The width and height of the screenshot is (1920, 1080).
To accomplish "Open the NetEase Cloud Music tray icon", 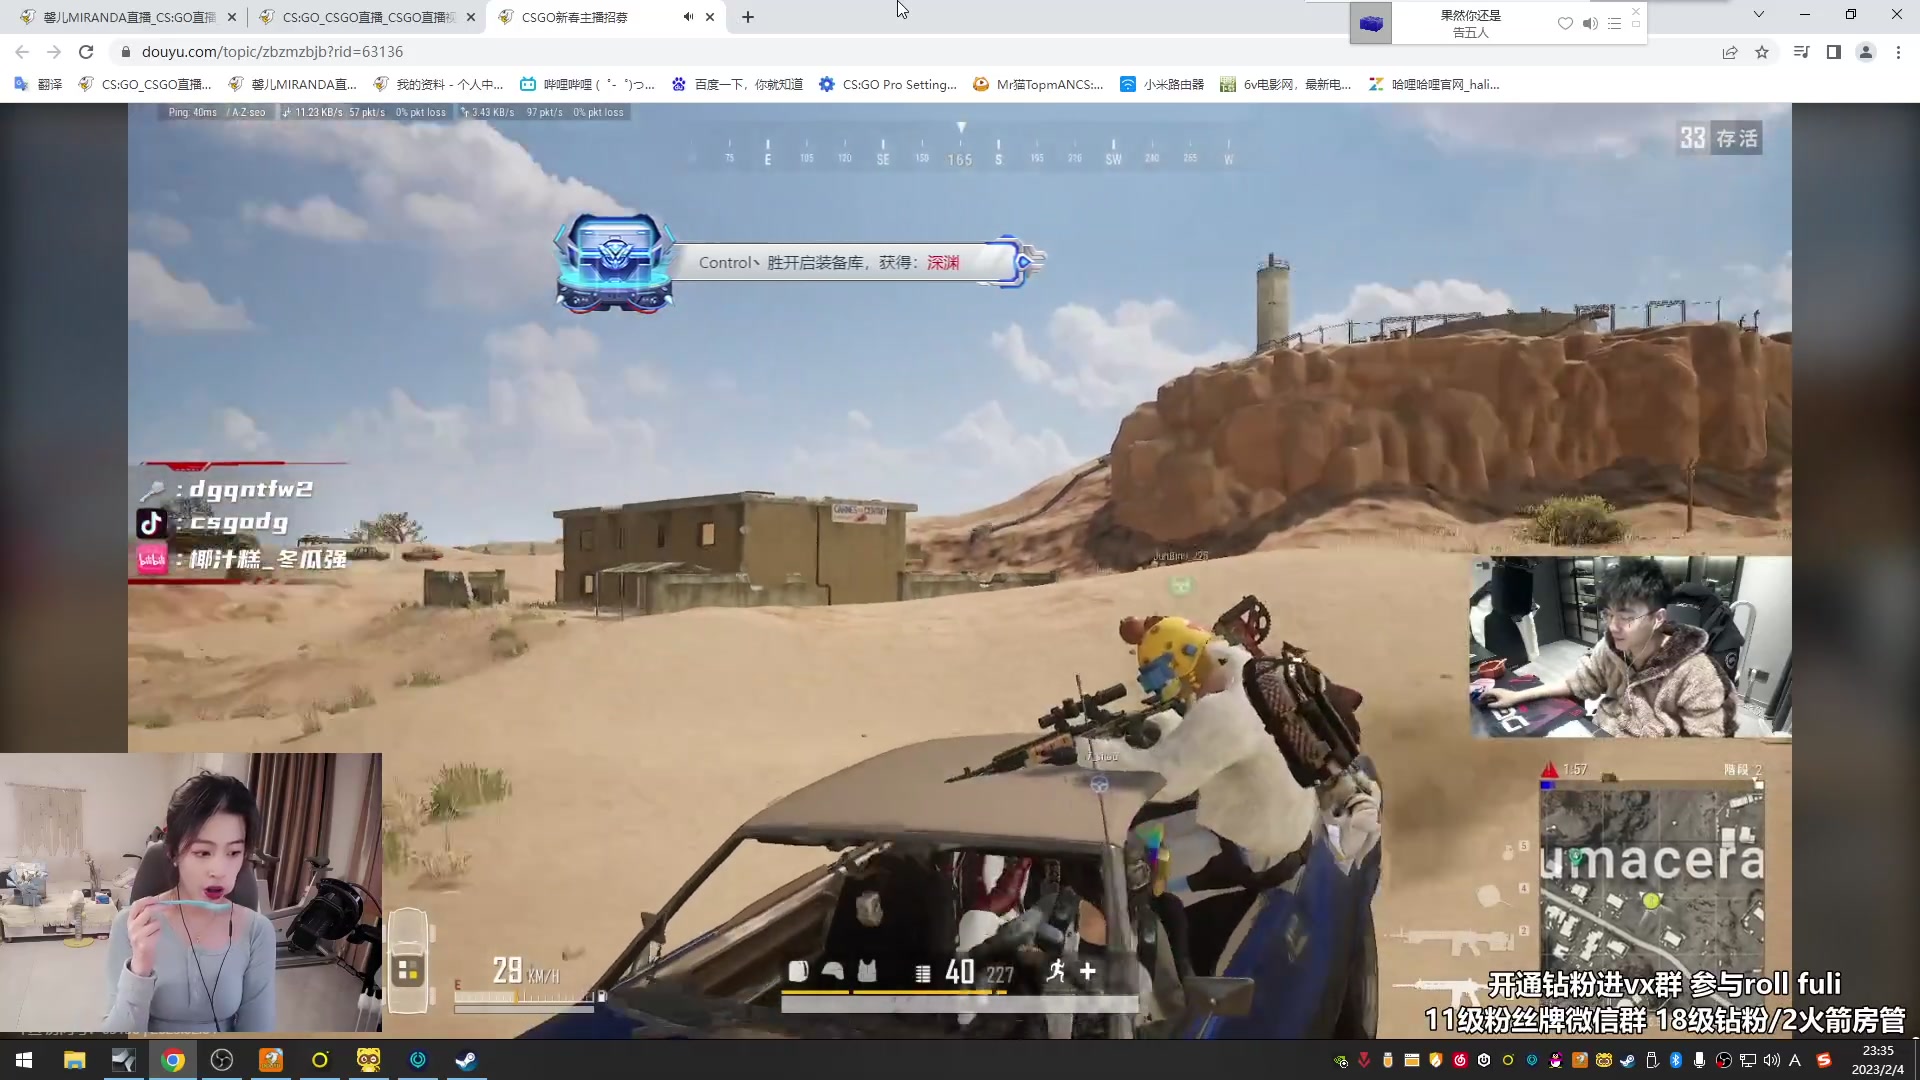I will coord(1460,1060).
